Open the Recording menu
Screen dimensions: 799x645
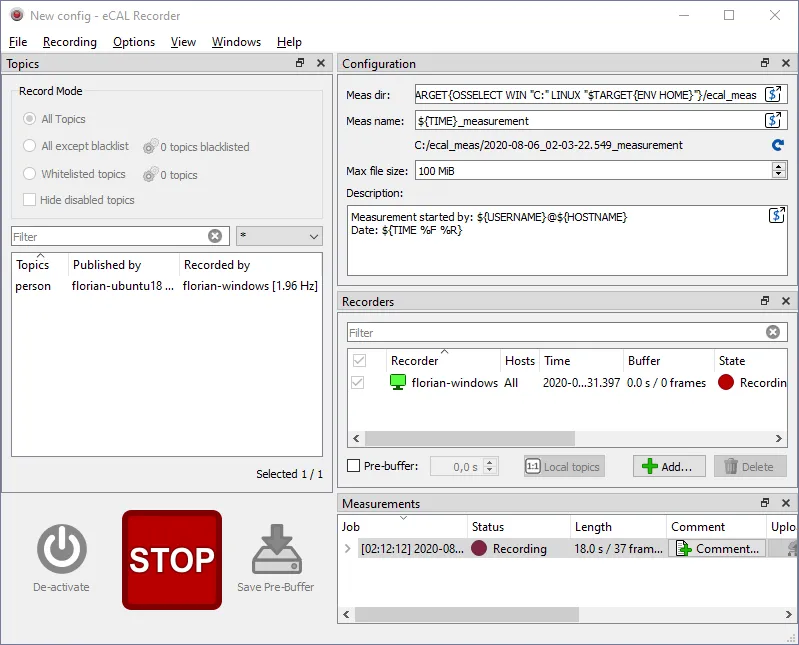coord(70,42)
